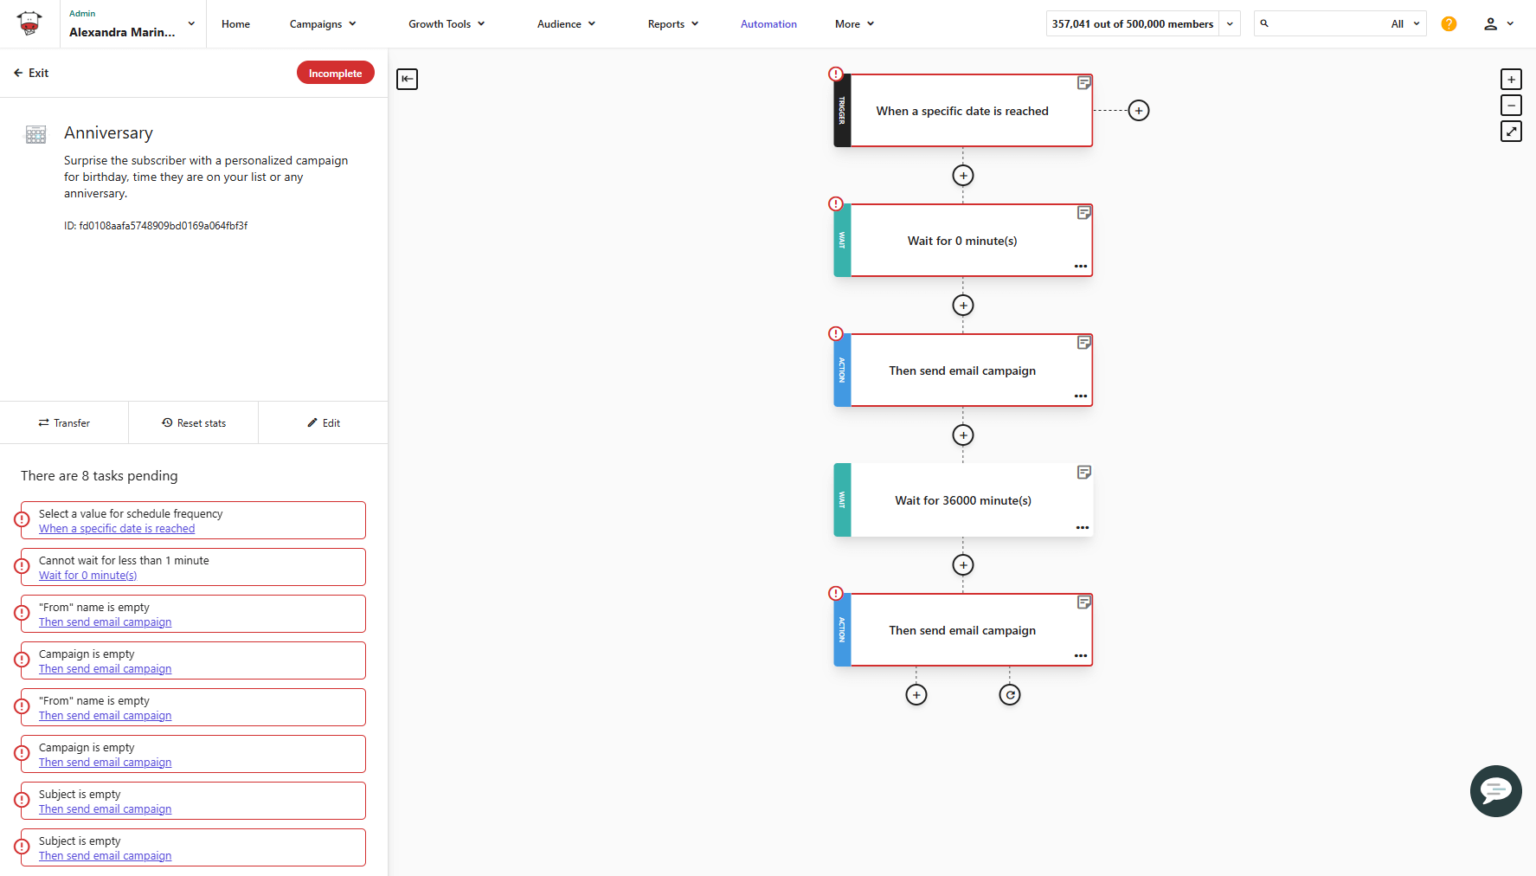Zoom in on the workflow canvas

tap(1511, 79)
